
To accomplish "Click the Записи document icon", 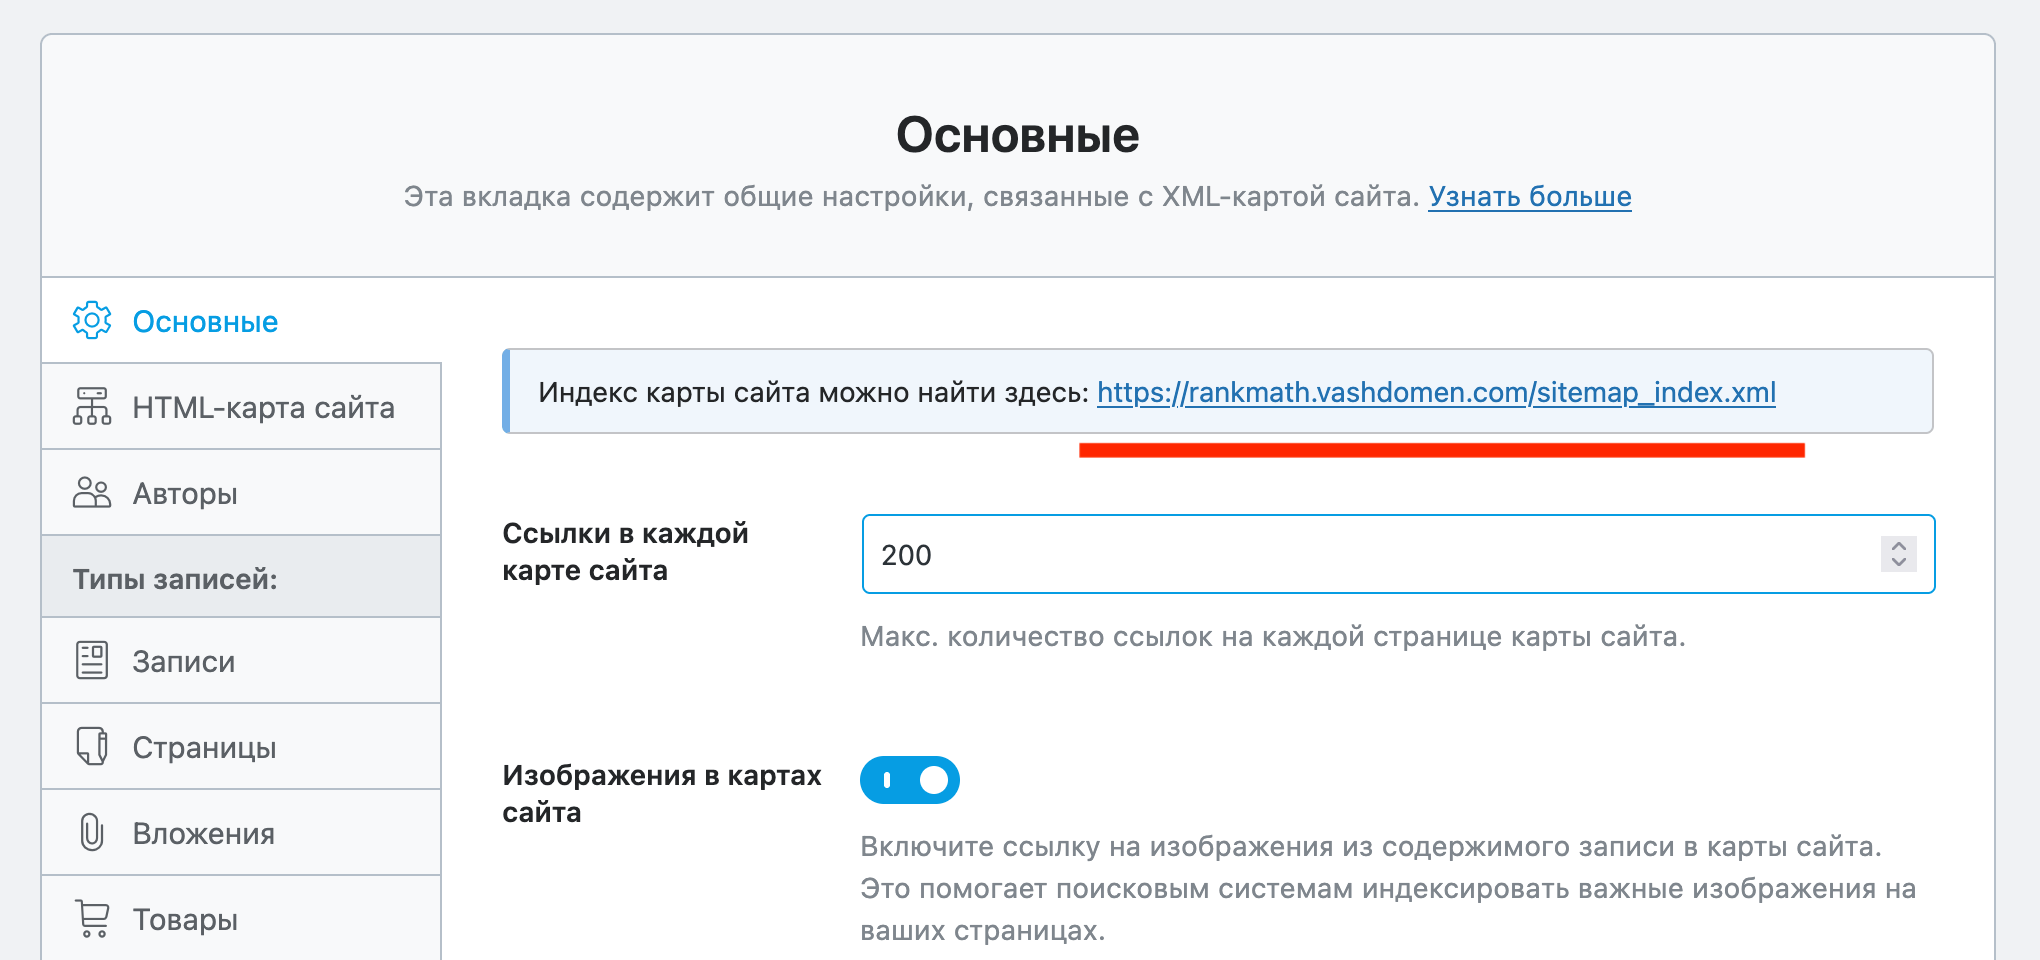I will tap(92, 660).
